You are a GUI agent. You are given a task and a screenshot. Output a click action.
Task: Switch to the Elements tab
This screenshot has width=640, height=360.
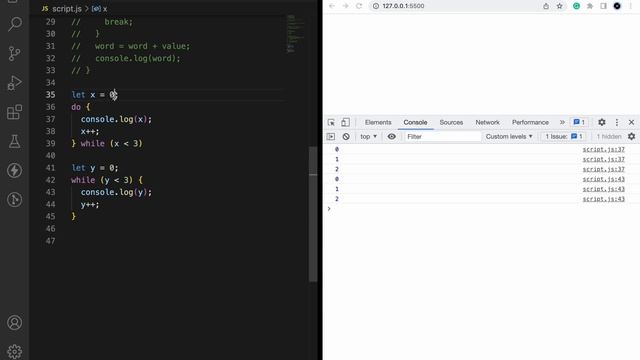pyautogui.click(x=378, y=122)
